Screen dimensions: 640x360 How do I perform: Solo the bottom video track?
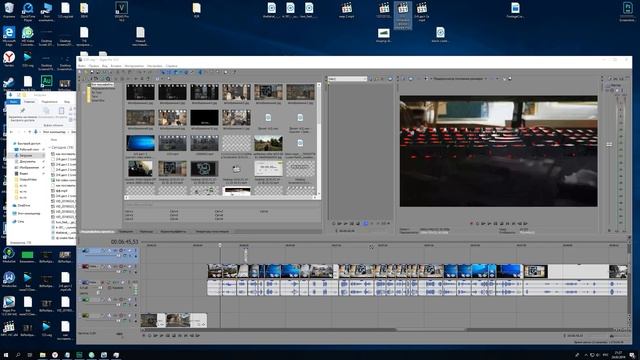pos(136,316)
